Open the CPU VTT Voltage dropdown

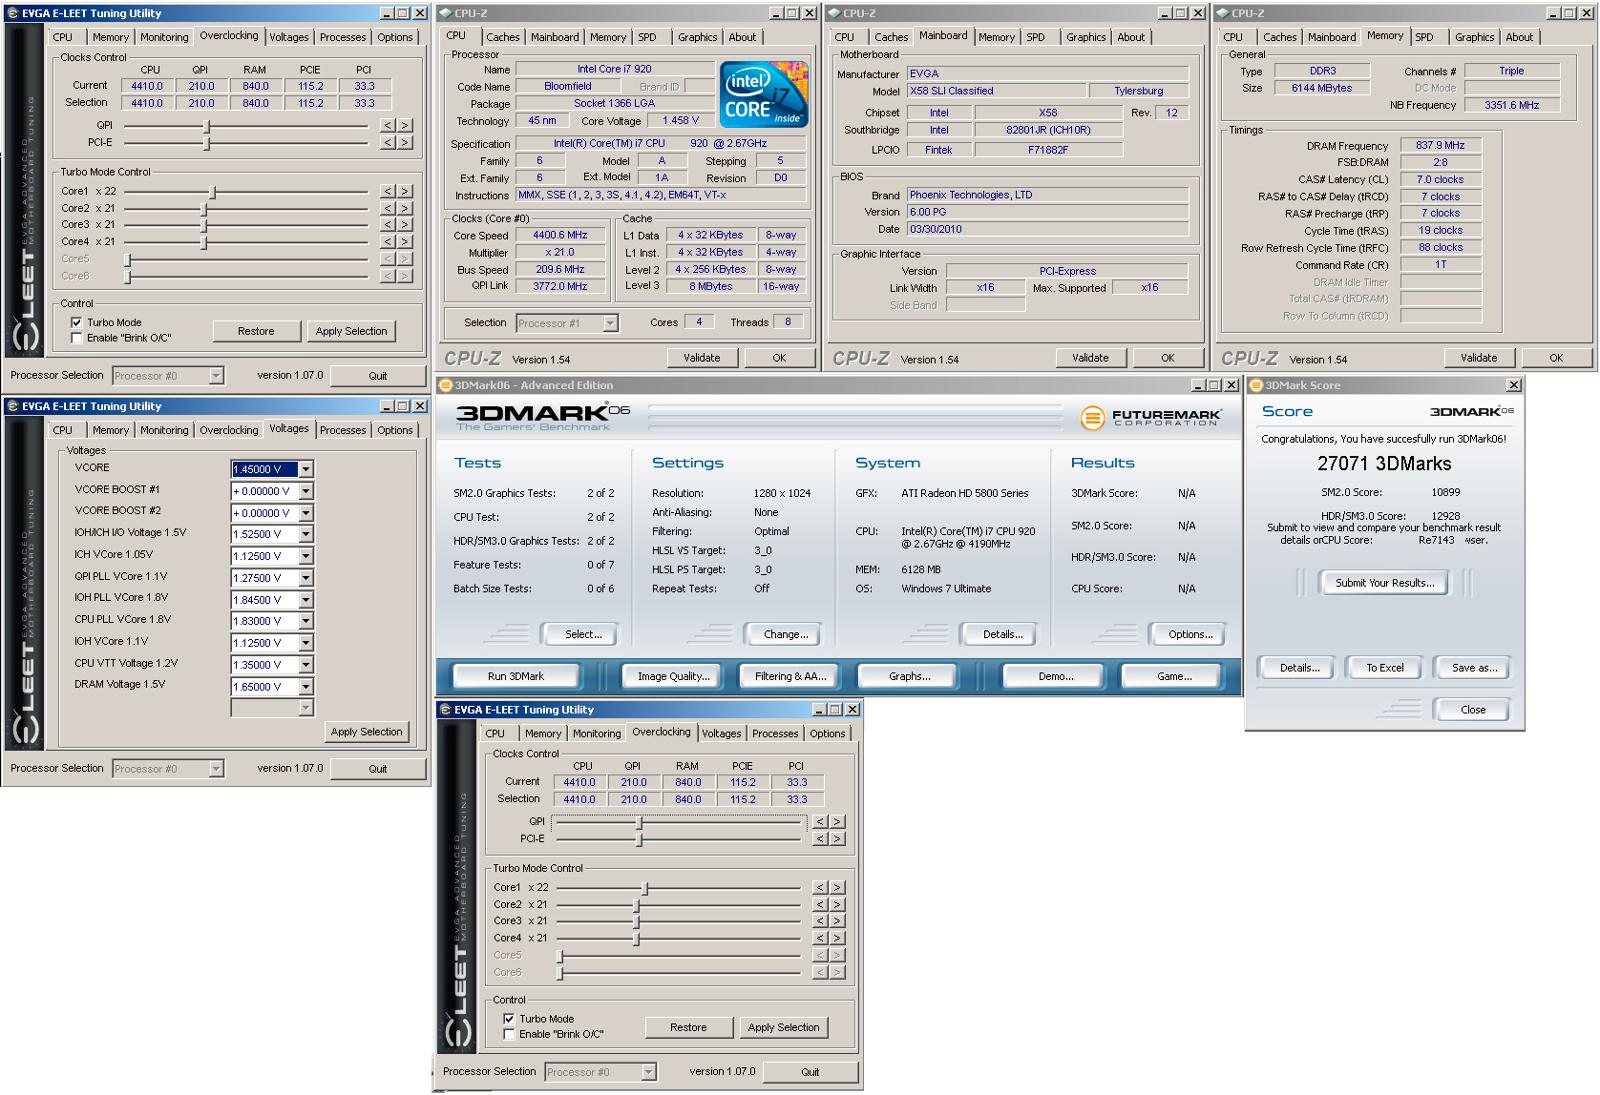coord(306,665)
